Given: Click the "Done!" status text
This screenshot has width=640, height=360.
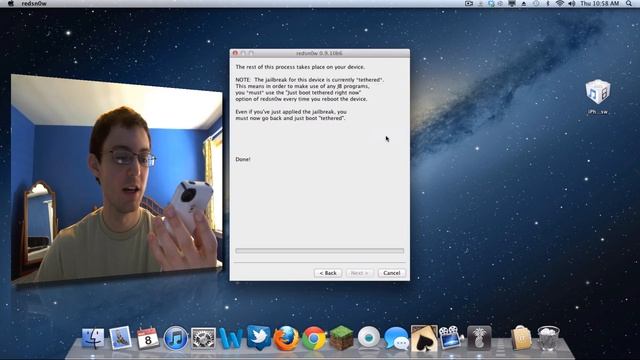Looking at the screenshot, I should tap(243, 159).
